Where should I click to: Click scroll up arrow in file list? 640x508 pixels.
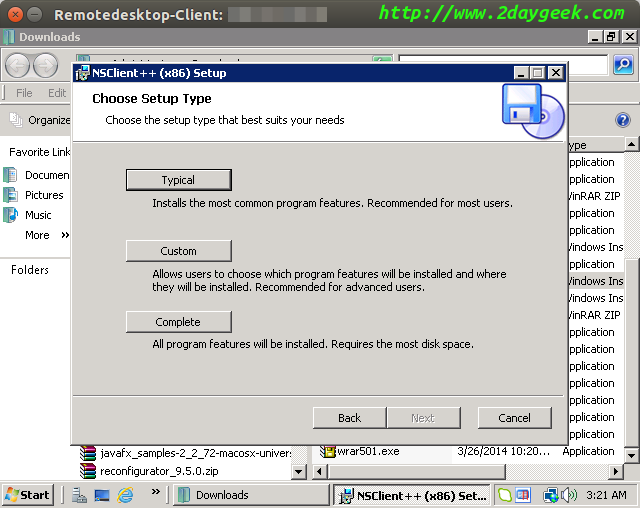[631, 144]
